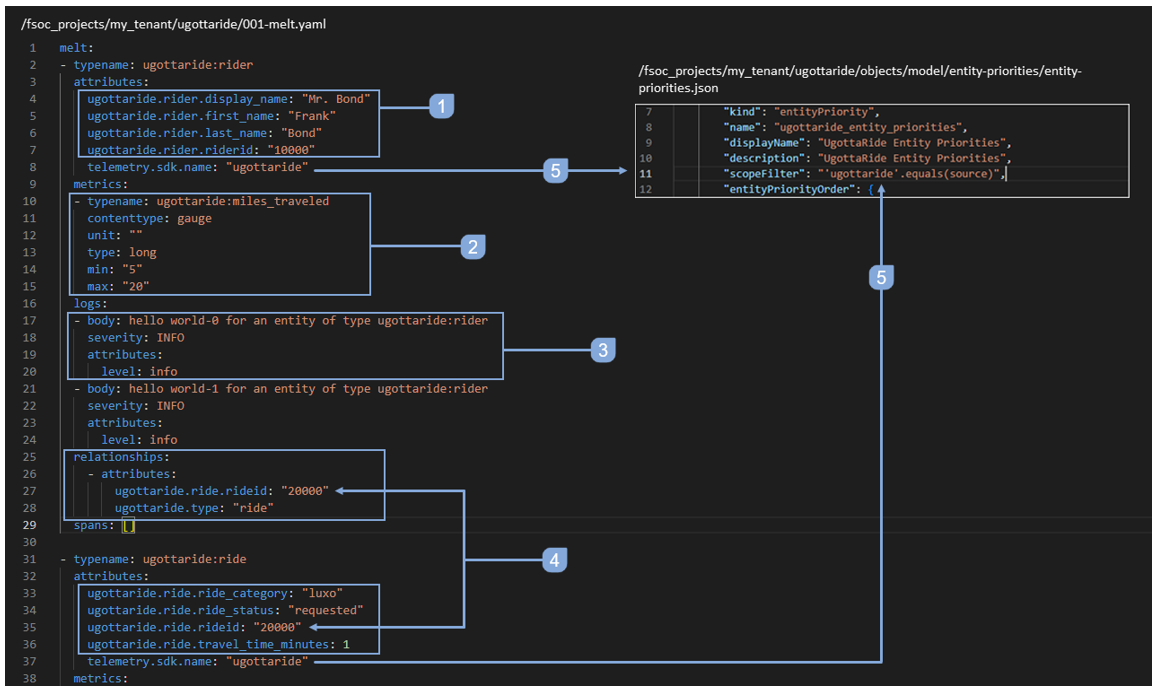The image size is (1158, 690).
Task: Click the callout badge numbered 1
Action: tap(442, 106)
